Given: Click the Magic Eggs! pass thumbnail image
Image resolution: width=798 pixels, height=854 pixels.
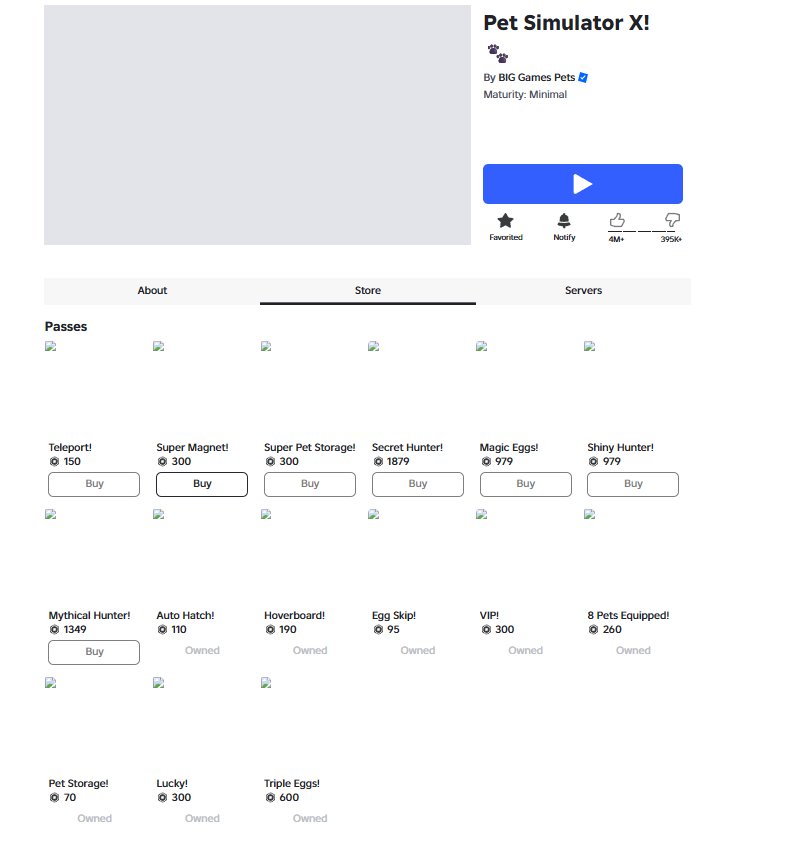Looking at the screenshot, I should 482,346.
